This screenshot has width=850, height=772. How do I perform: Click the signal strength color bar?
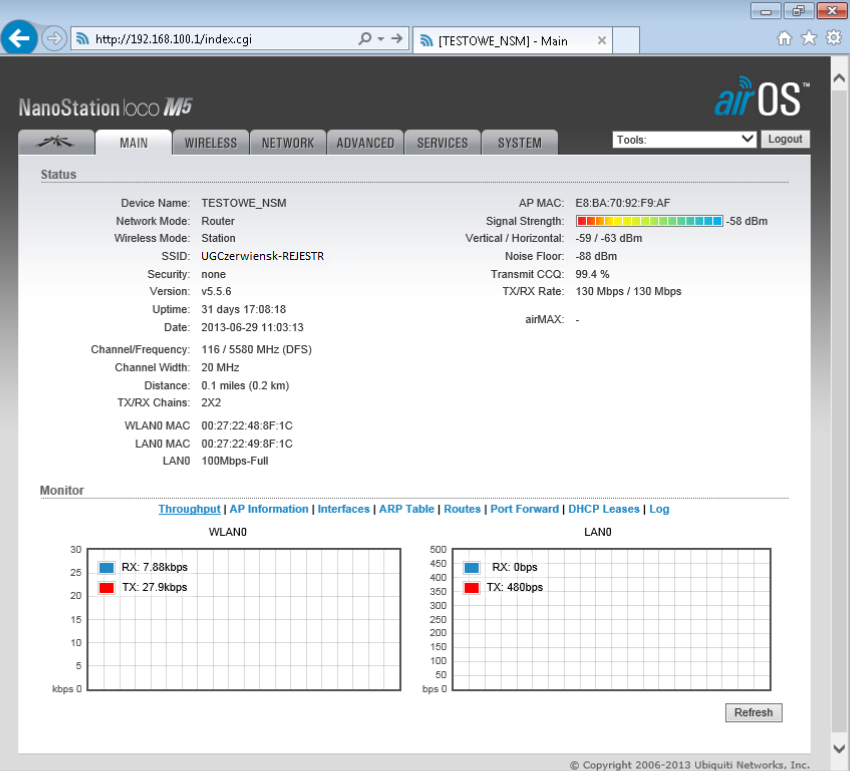[x=649, y=221]
